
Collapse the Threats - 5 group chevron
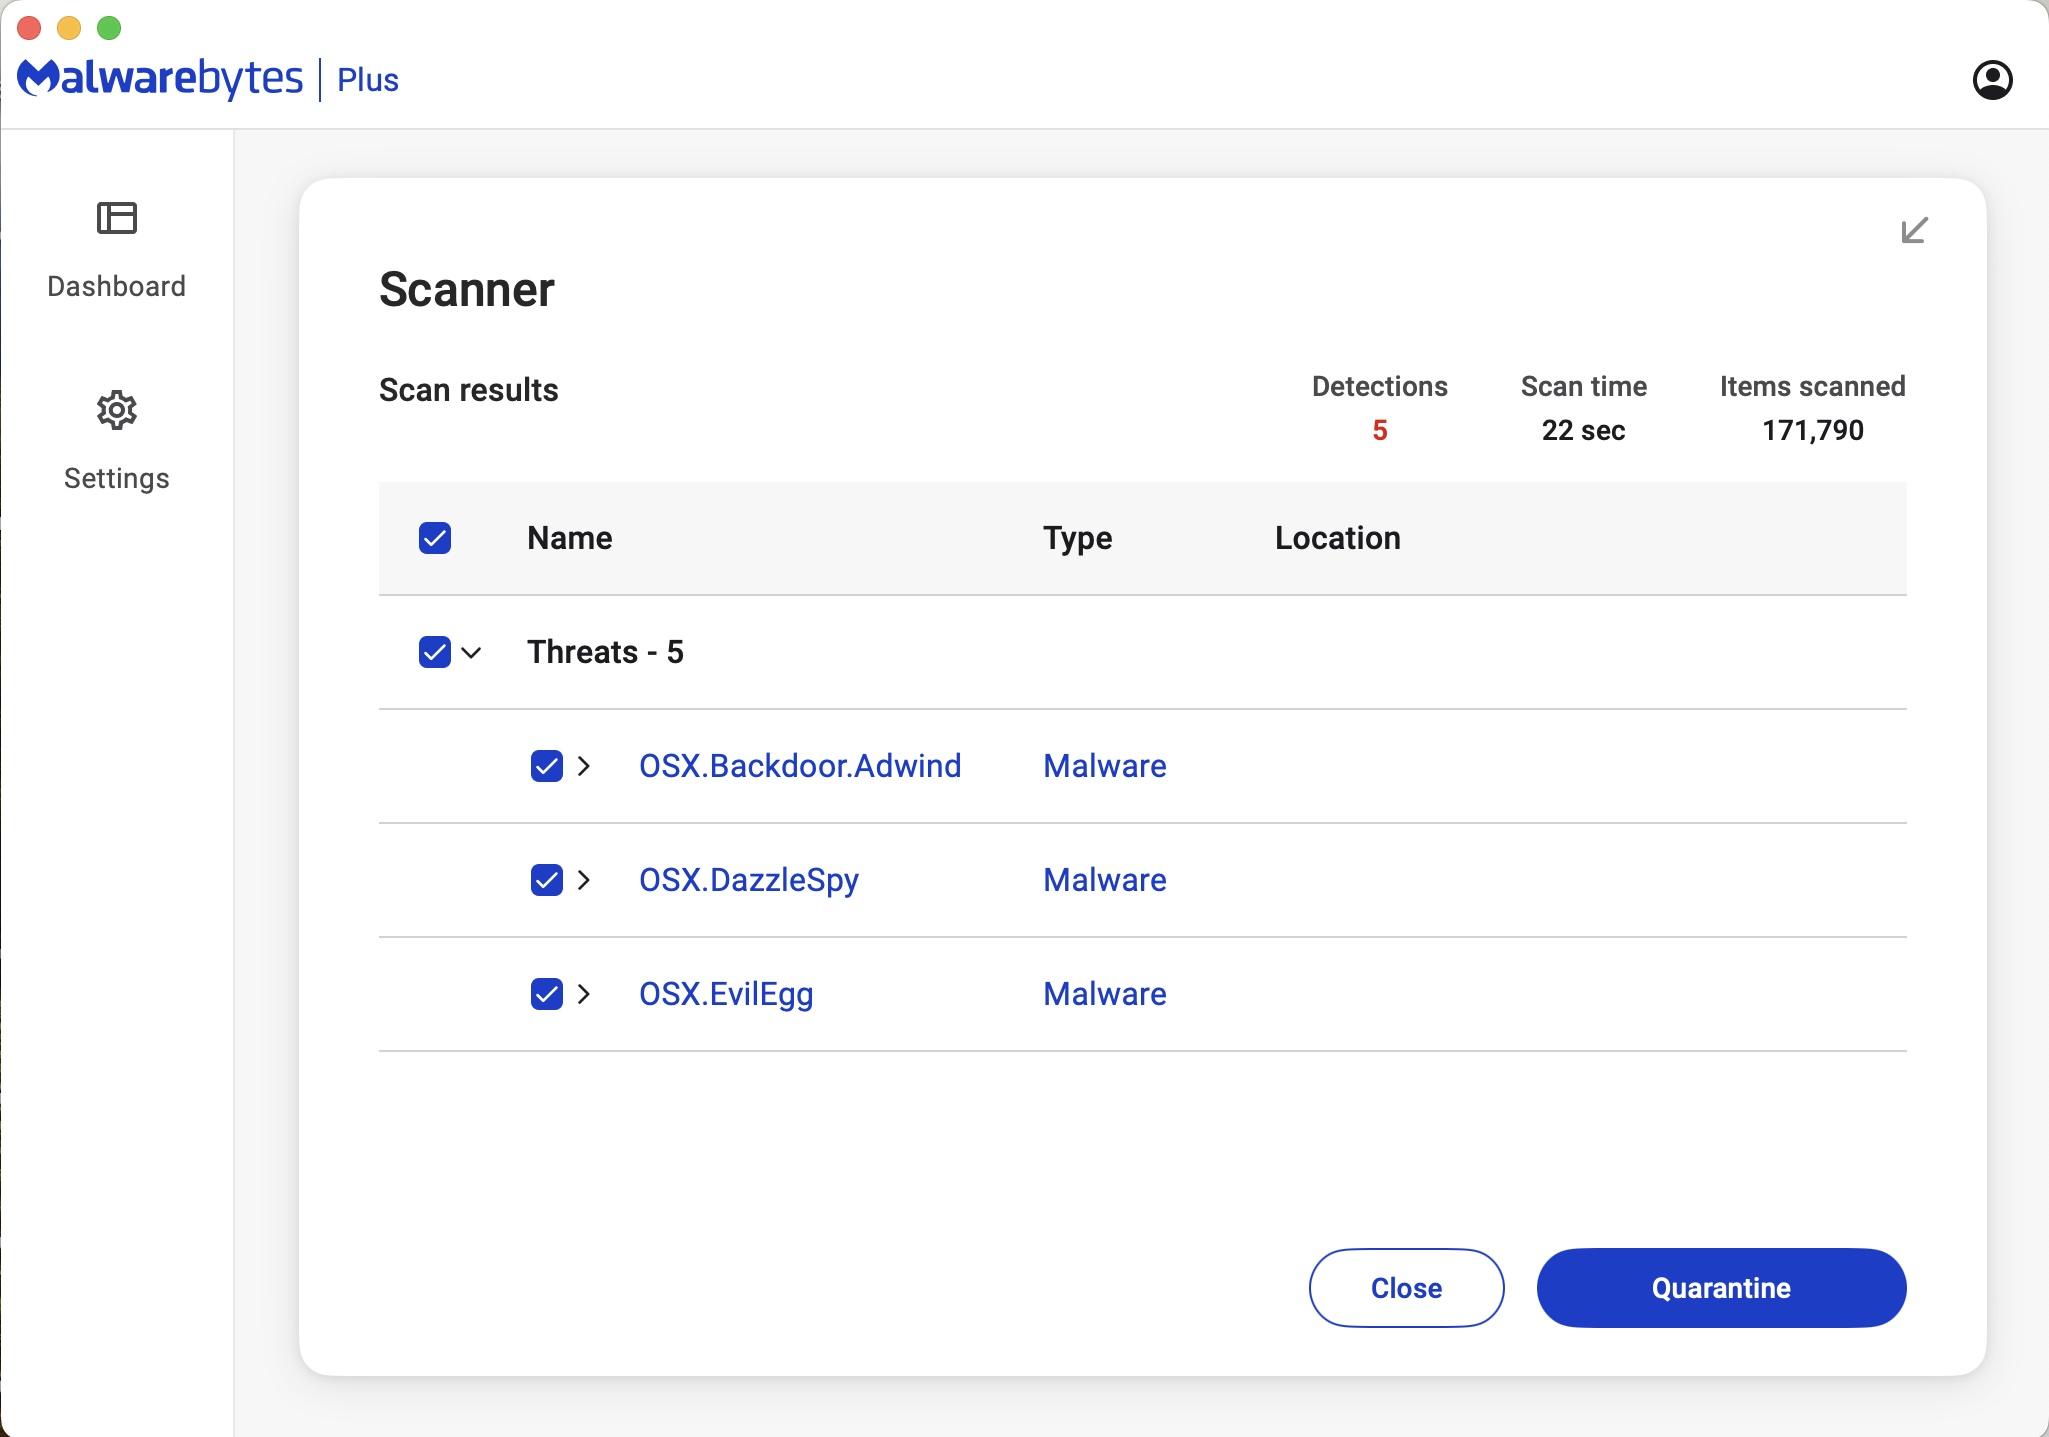472,653
